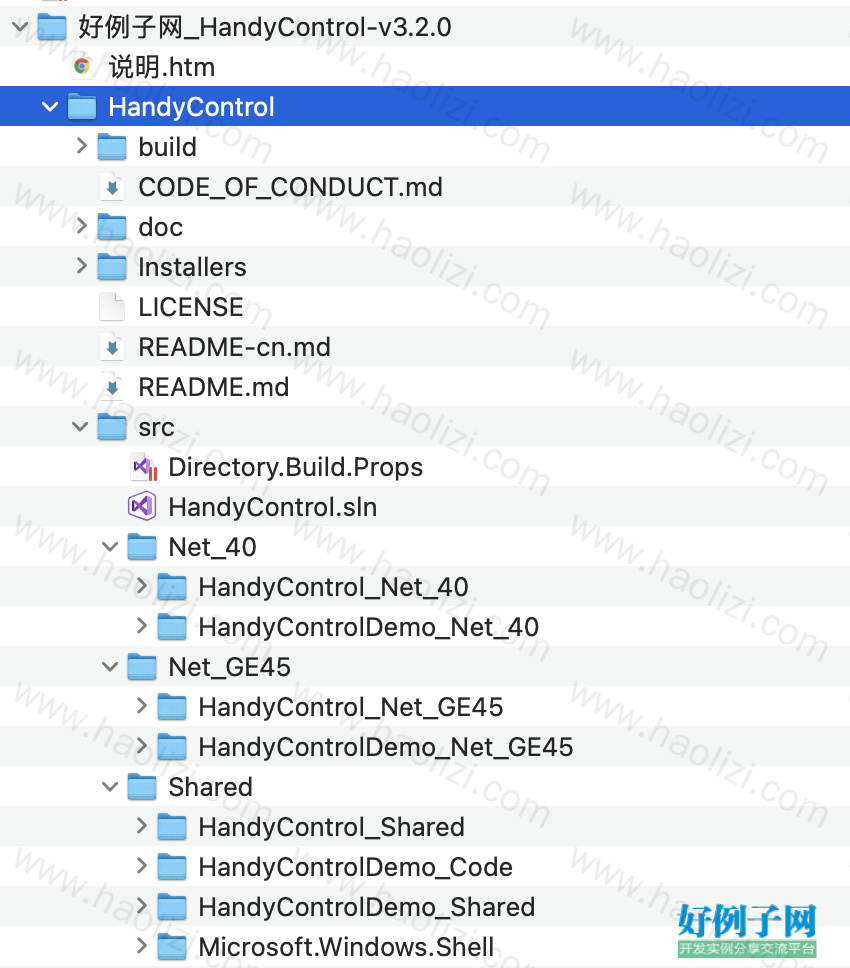Click the HandyControl_Shared folder icon
850x968 pixels.
[172, 827]
